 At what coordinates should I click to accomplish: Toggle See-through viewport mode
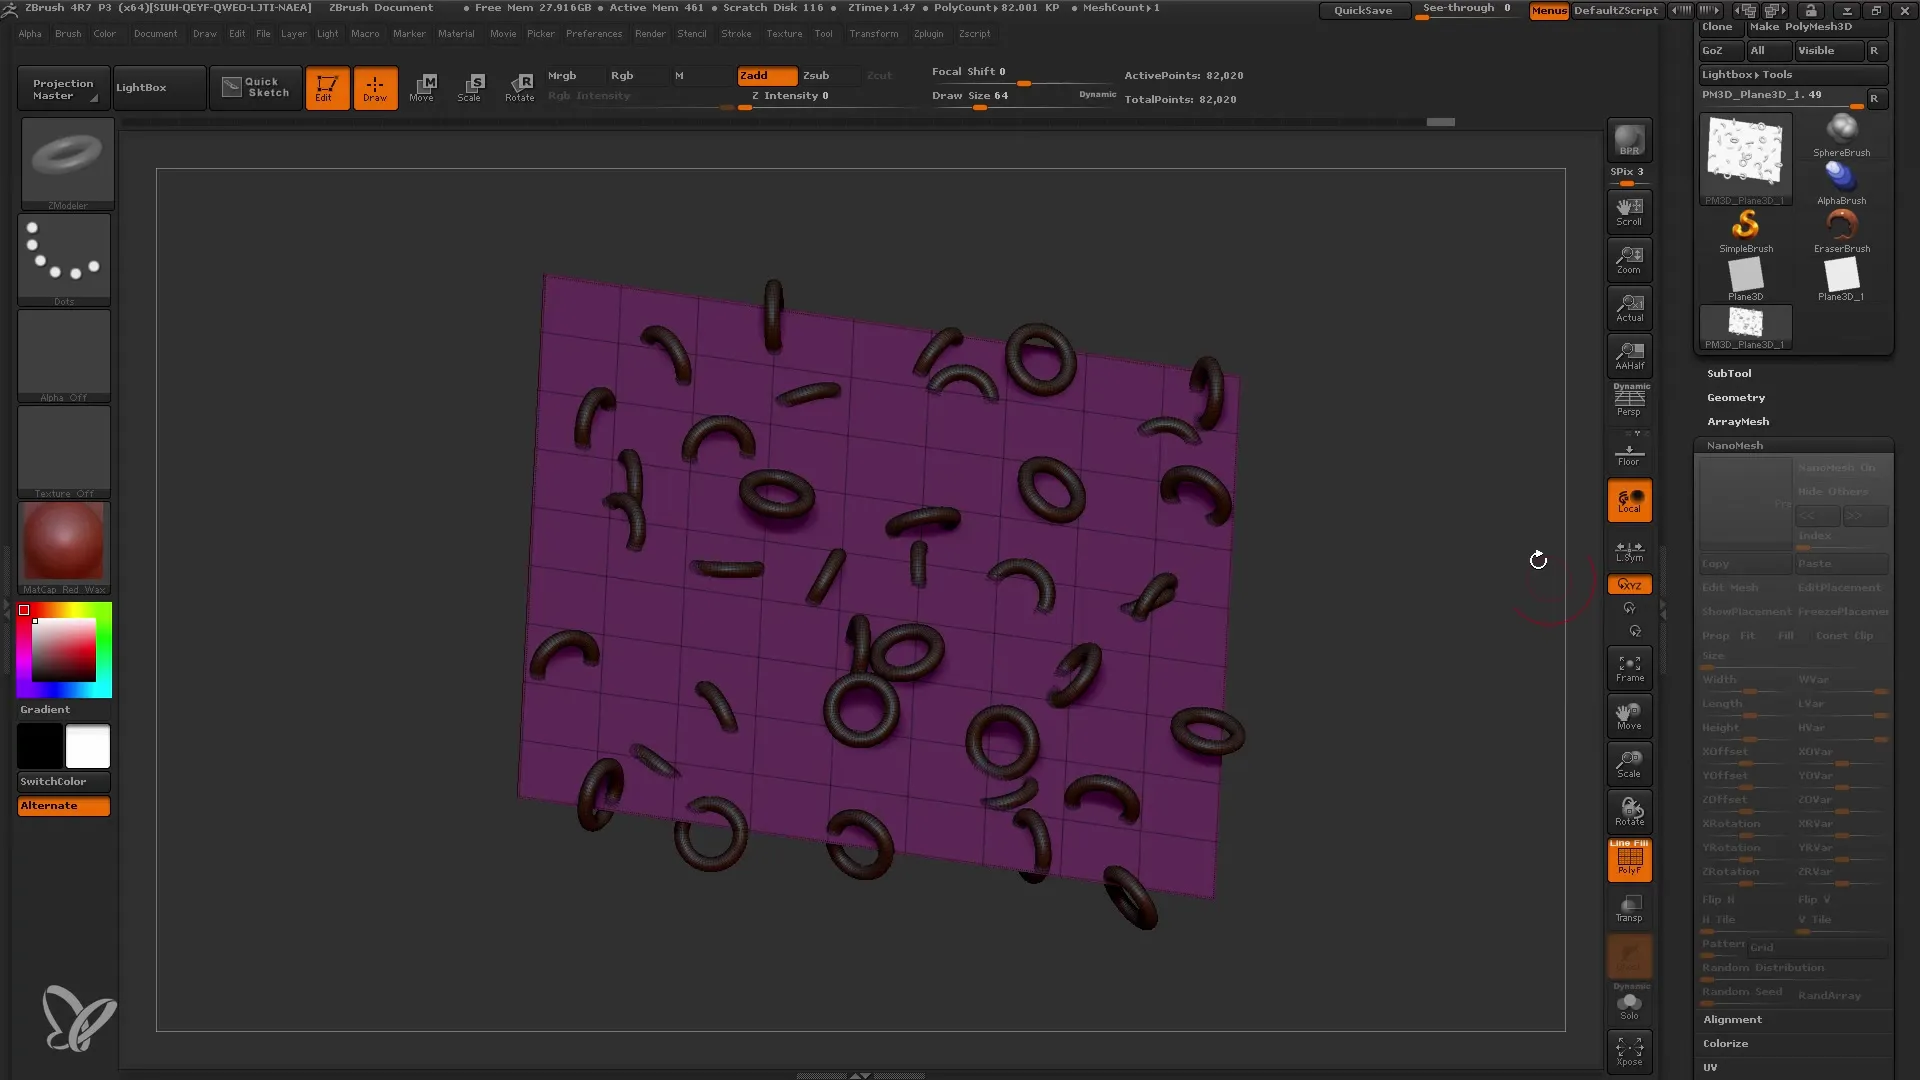pos(1469,9)
